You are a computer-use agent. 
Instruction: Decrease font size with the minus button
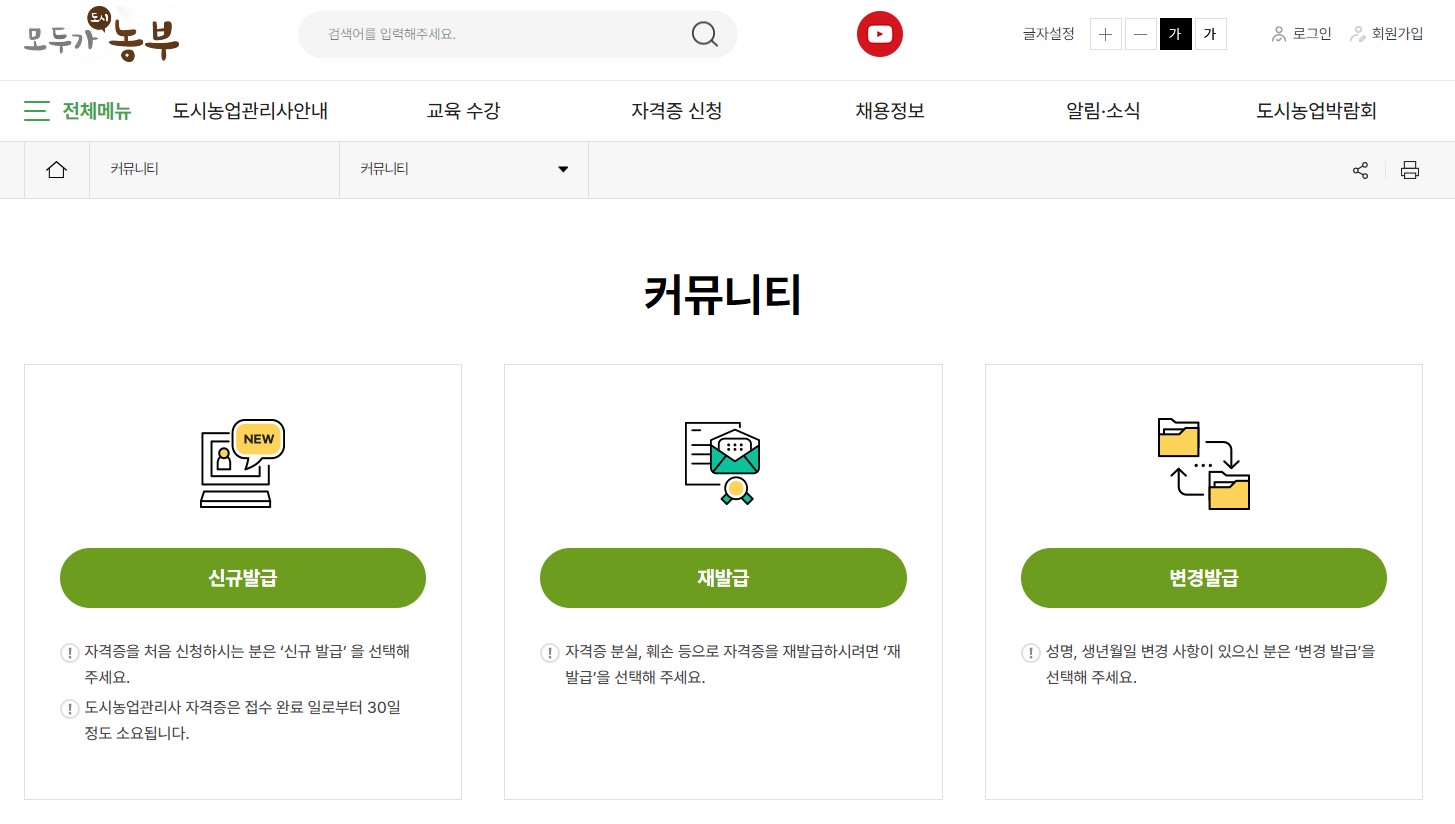click(x=1140, y=33)
